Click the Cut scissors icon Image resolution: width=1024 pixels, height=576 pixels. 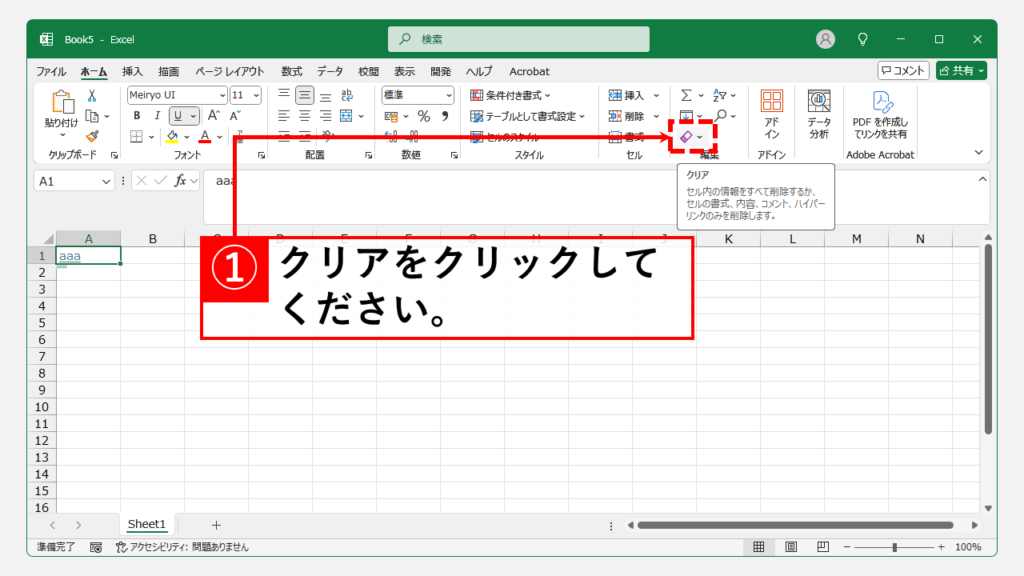coord(91,96)
